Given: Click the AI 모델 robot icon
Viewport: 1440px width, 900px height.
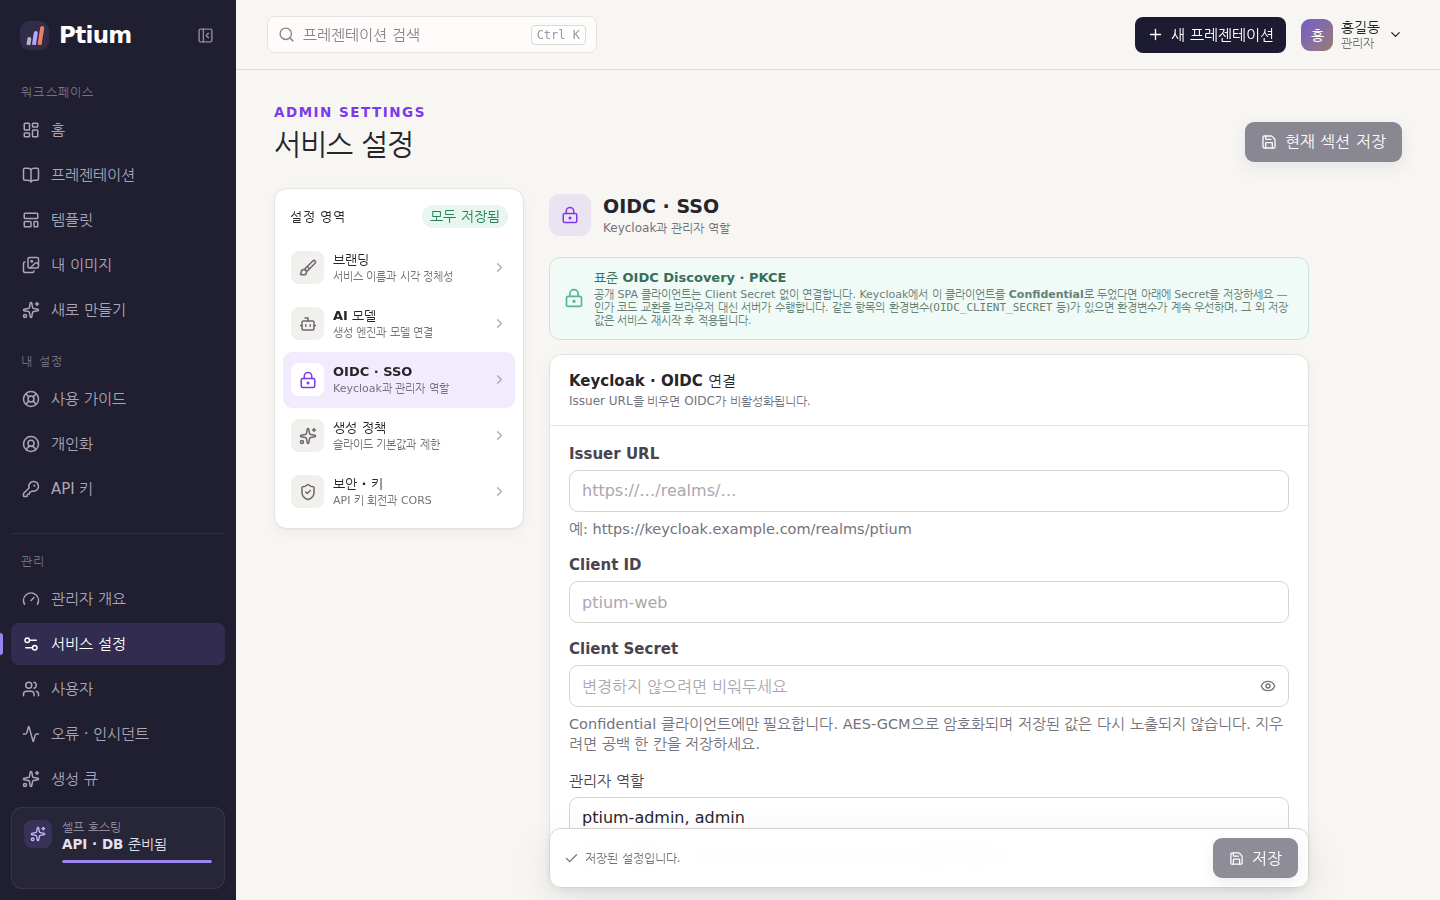Looking at the screenshot, I should coord(307,324).
